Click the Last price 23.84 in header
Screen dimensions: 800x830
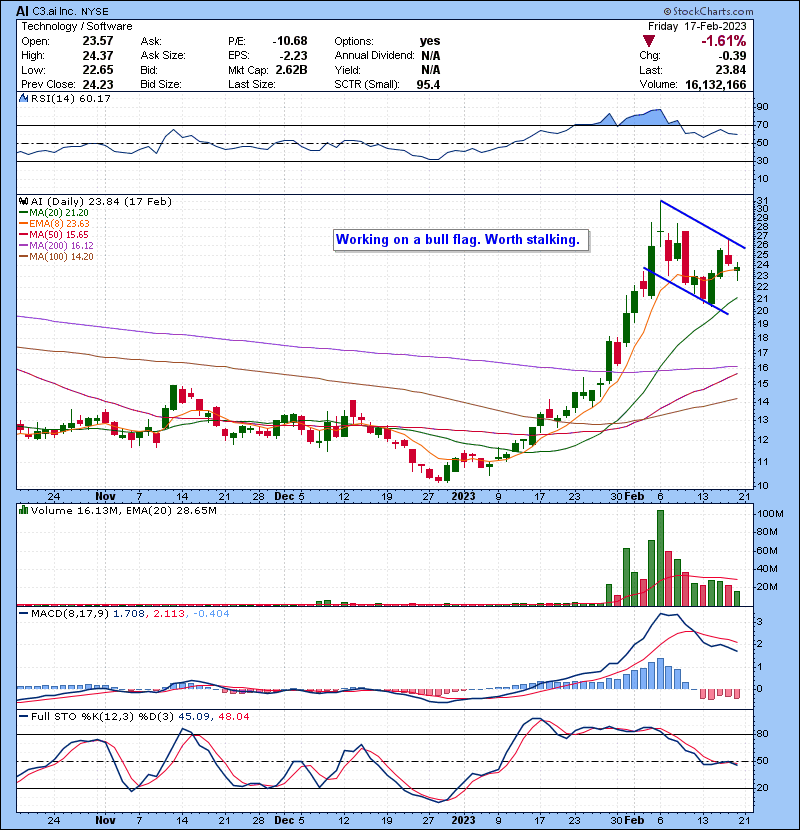[731, 70]
